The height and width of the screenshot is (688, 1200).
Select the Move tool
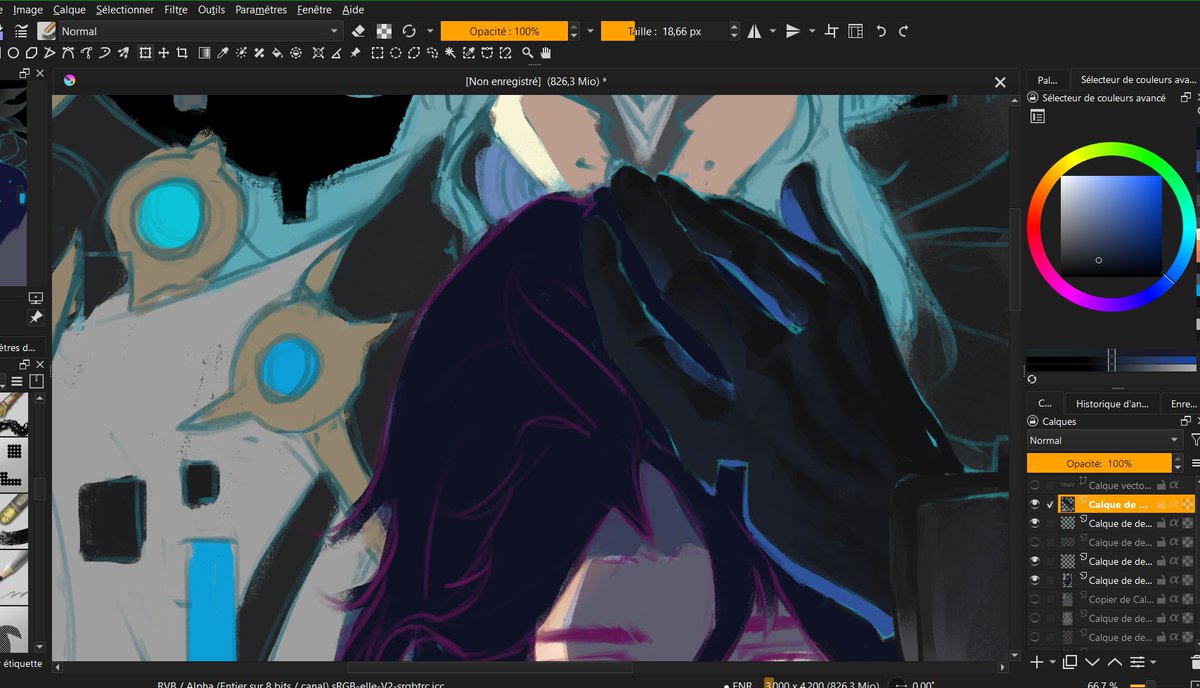click(x=163, y=53)
